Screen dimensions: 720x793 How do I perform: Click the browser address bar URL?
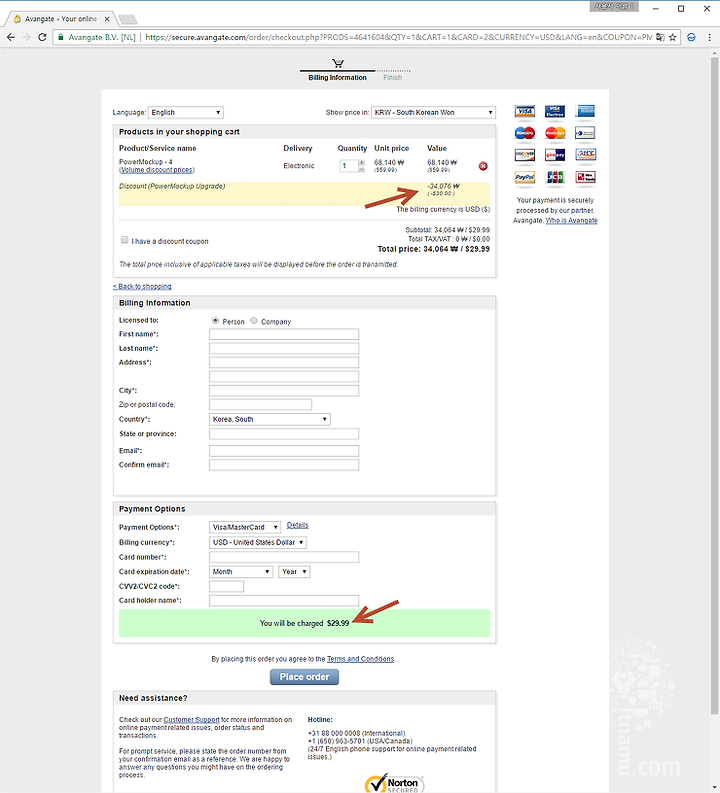pyautogui.click(x=398, y=37)
